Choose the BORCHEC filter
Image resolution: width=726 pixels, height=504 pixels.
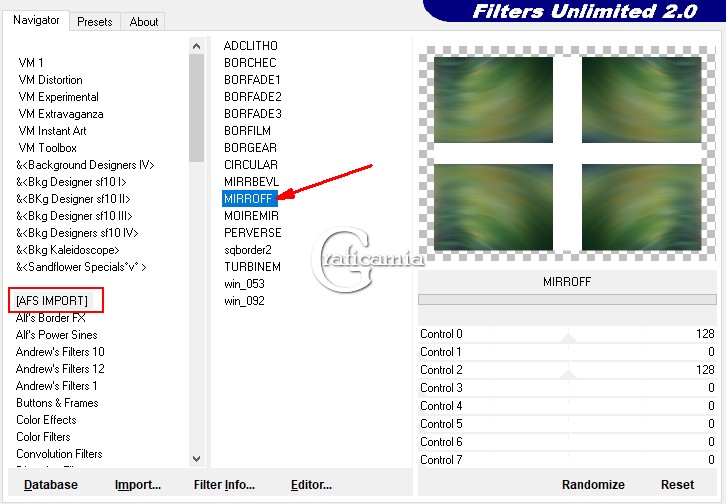250,63
